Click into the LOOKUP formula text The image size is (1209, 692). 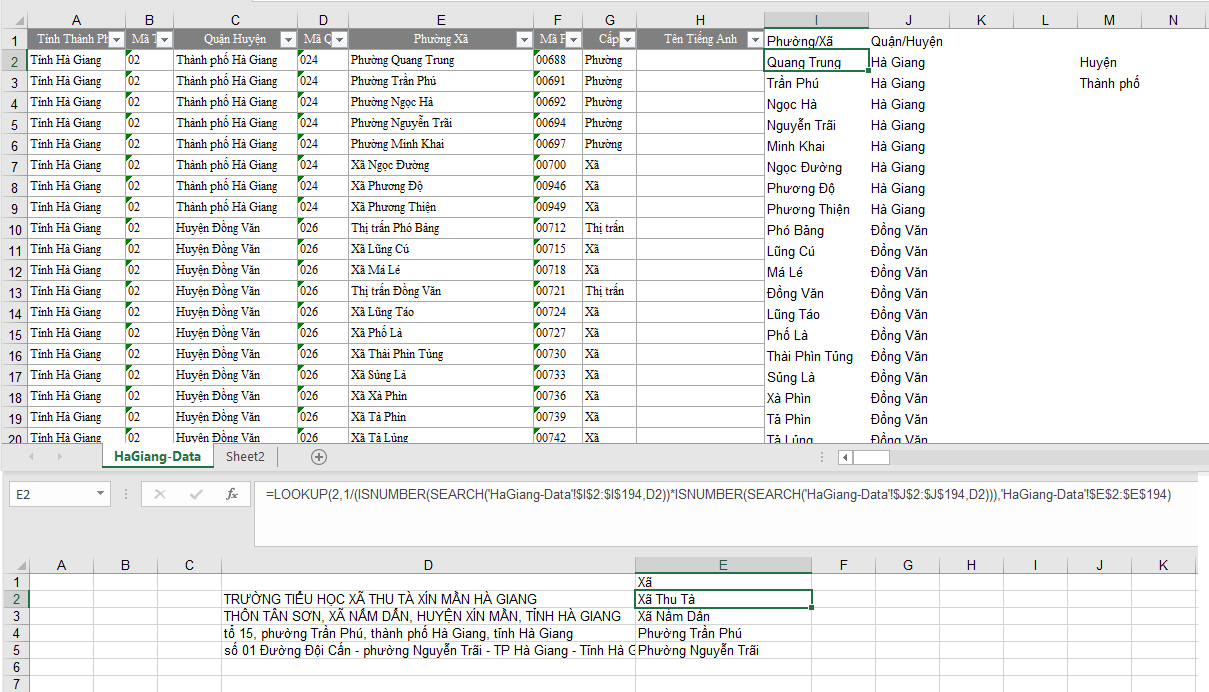click(700, 494)
